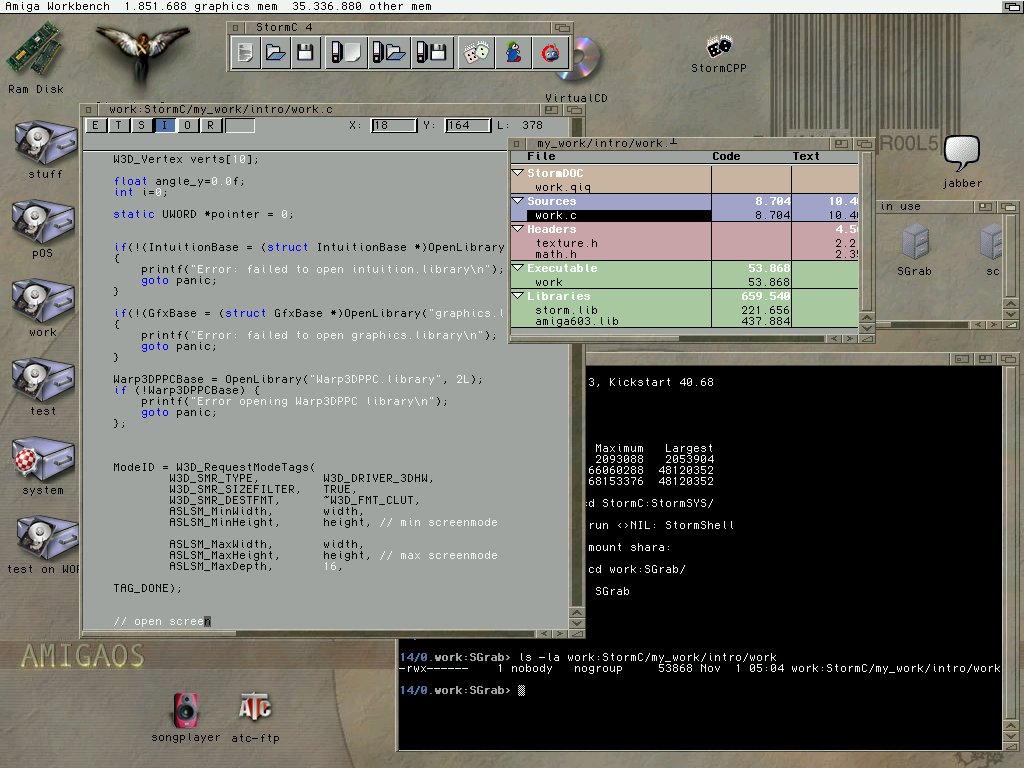Screen dimensions: 1024x768
Task: Collapse the Headers section triangle
Action: (x=518, y=229)
